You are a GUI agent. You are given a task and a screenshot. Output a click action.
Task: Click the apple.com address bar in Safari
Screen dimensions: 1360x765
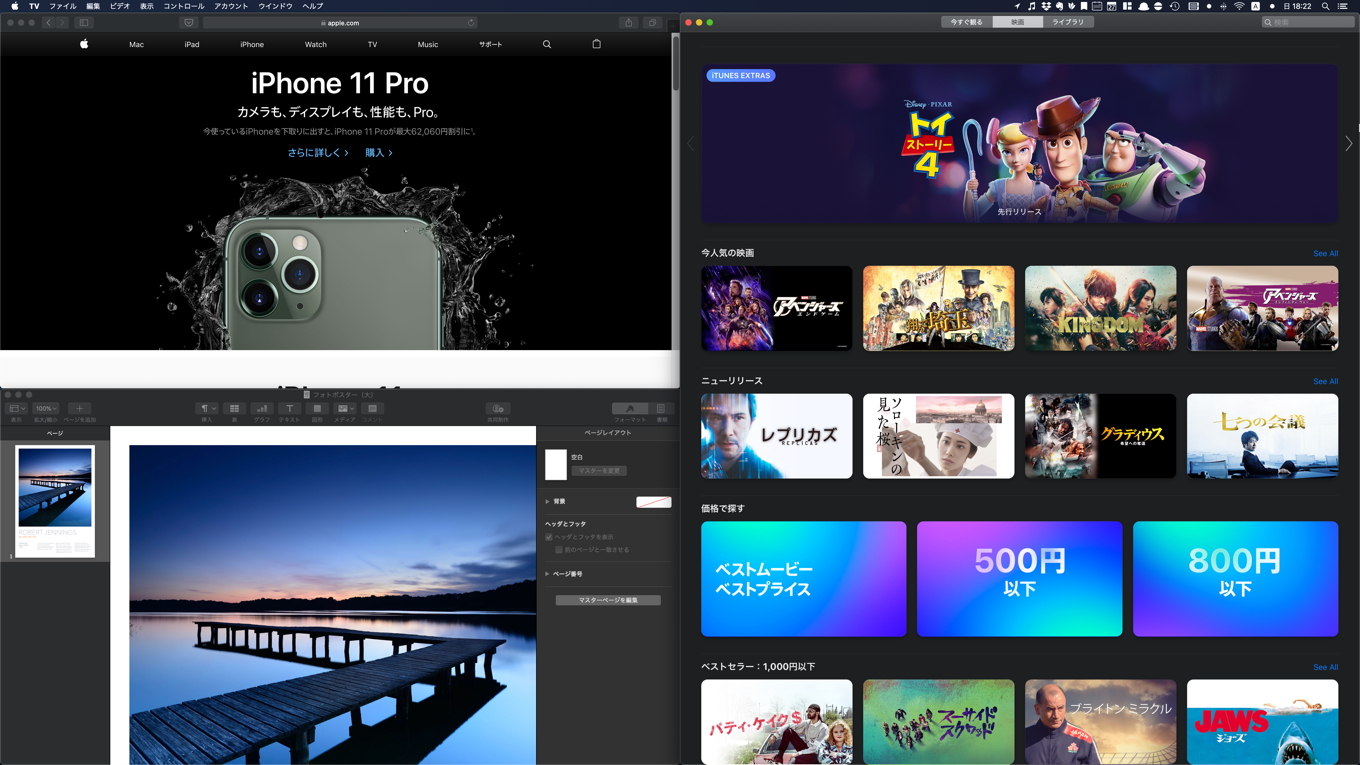click(340, 22)
